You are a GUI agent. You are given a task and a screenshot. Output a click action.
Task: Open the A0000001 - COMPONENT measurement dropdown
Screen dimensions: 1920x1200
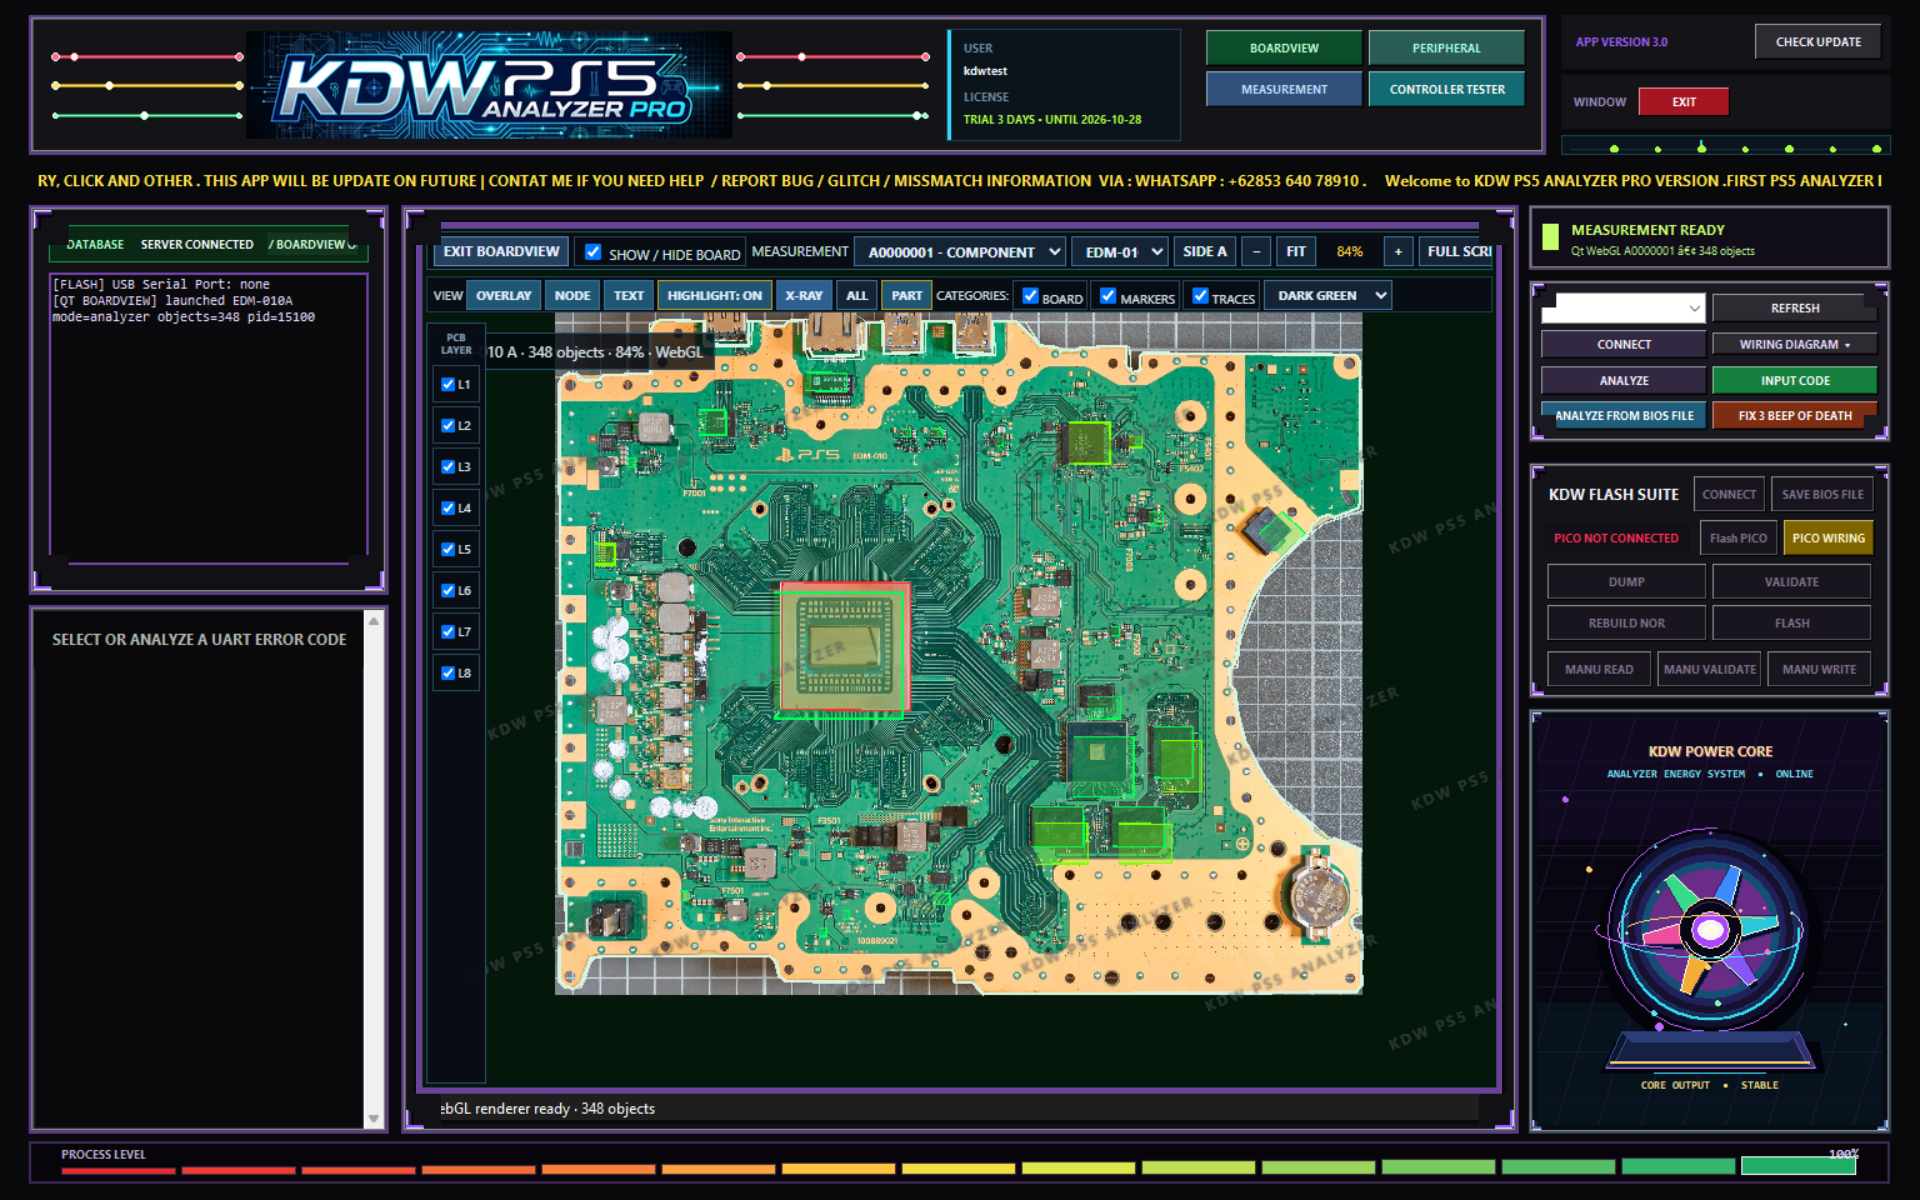(x=960, y=252)
